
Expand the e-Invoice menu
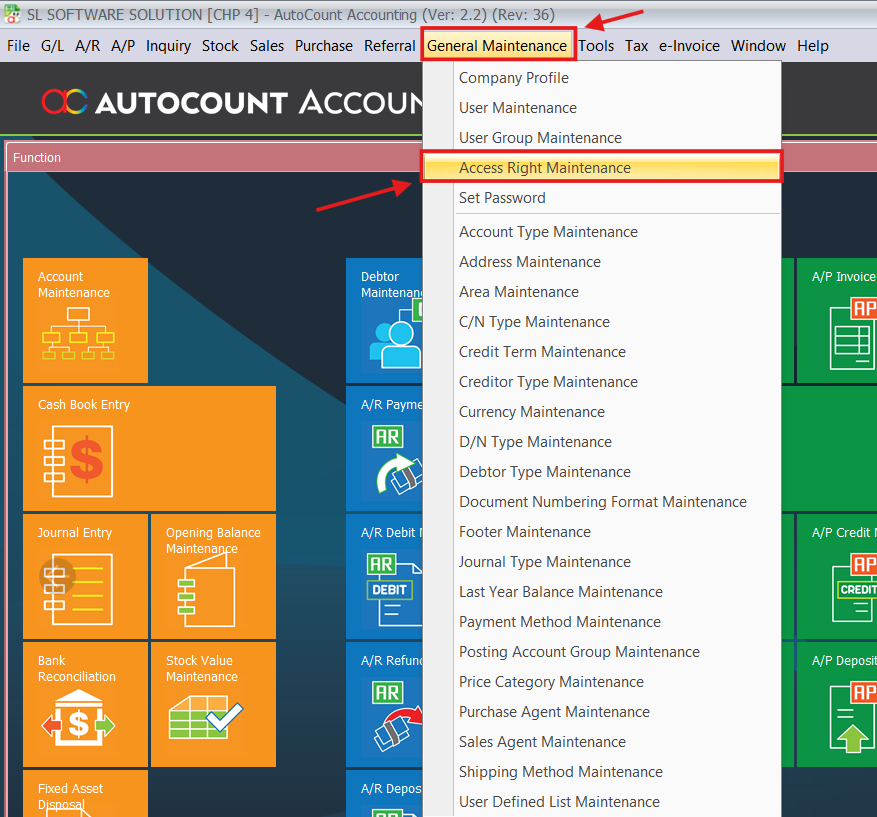[x=689, y=46]
